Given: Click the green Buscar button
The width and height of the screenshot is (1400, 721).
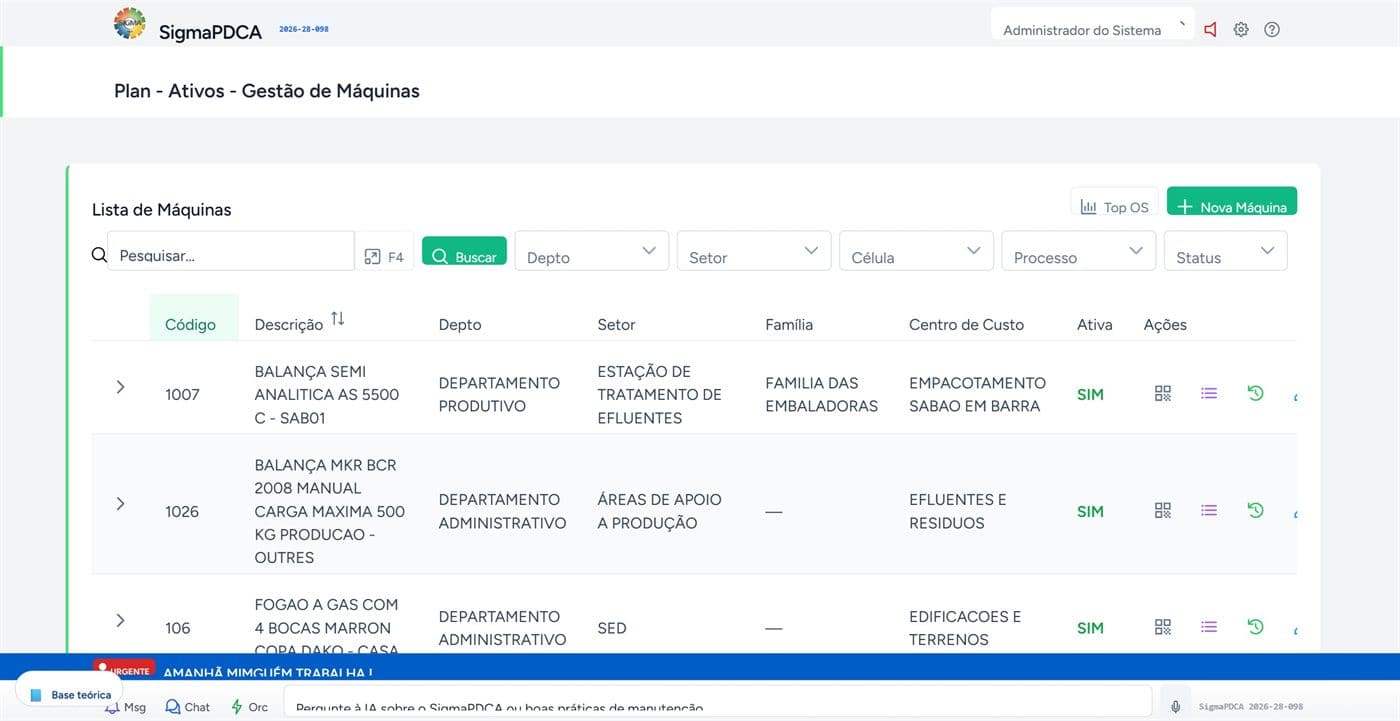Looking at the screenshot, I should coord(464,251).
